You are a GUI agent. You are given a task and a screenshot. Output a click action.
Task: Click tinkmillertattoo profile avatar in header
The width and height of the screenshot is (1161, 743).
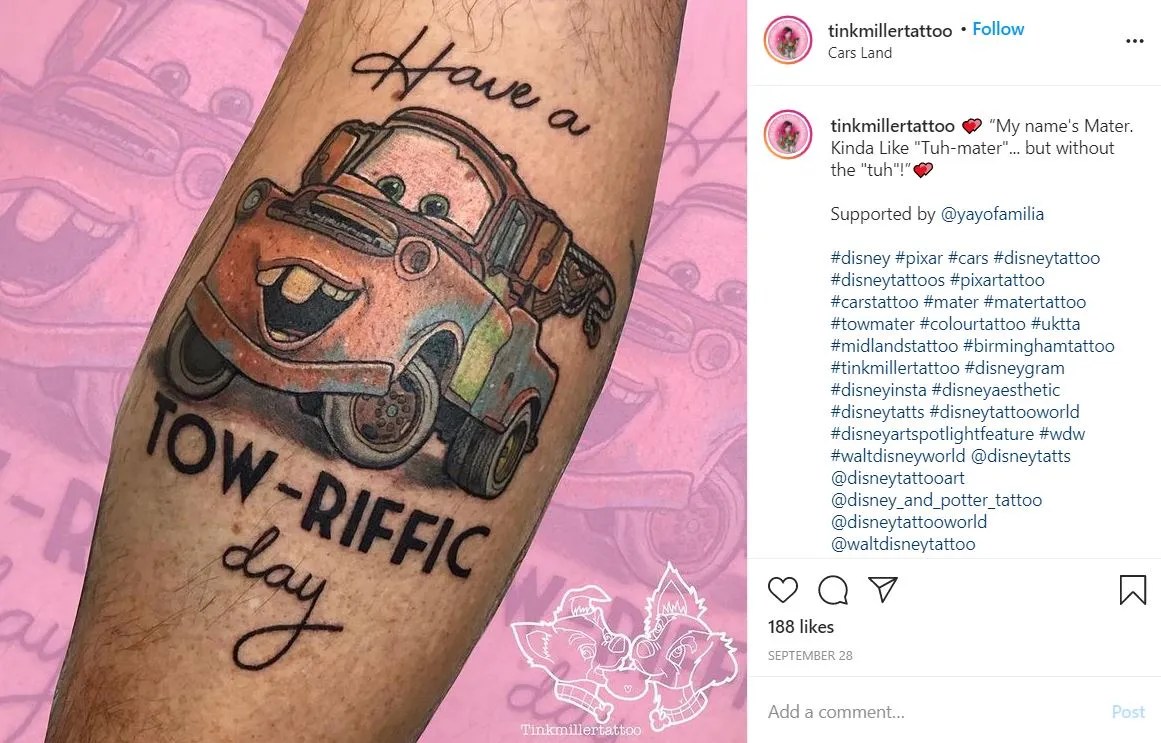tap(788, 39)
